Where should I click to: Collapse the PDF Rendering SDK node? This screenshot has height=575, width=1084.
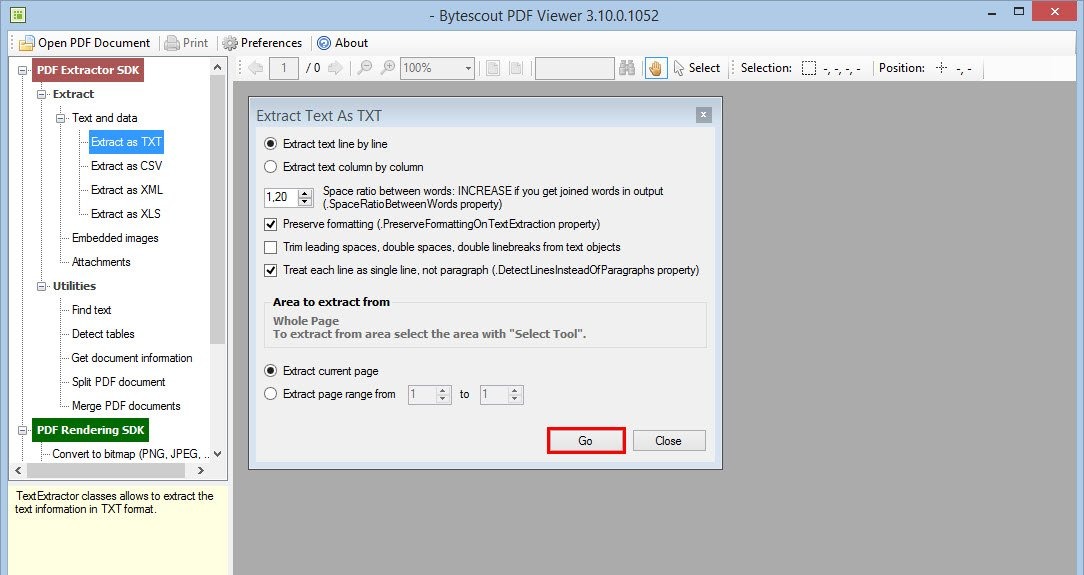(x=23, y=430)
